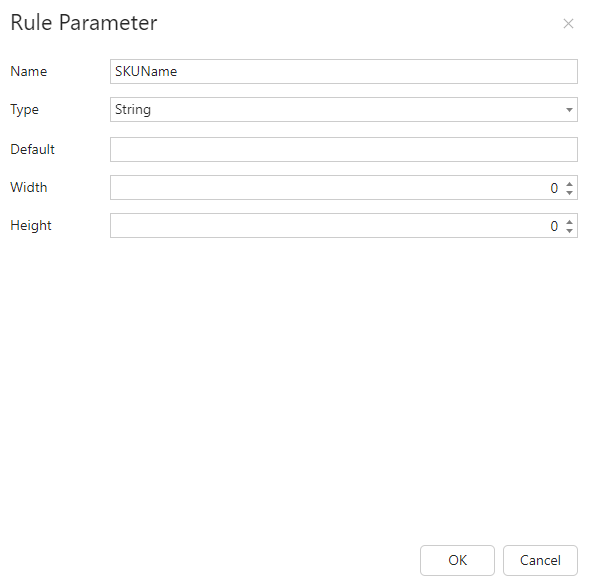Click the Height label
The height and width of the screenshot is (588, 589).
point(31,225)
